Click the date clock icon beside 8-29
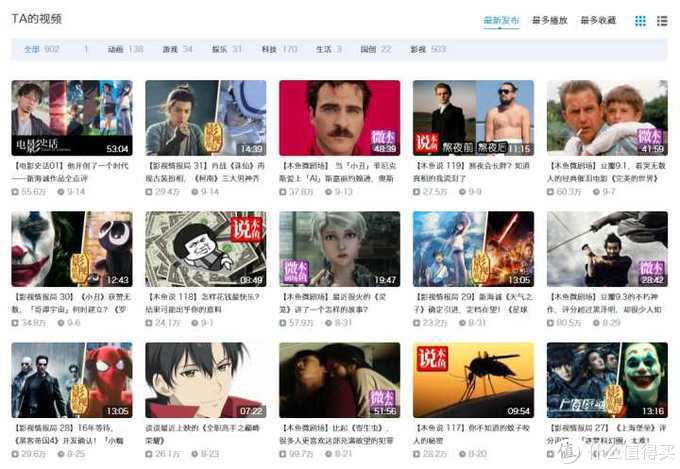This screenshot has width=680, height=469. click(x=596, y=323)
